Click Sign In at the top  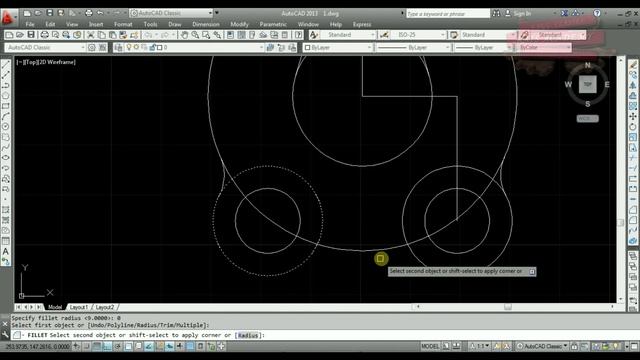[522, 13]
